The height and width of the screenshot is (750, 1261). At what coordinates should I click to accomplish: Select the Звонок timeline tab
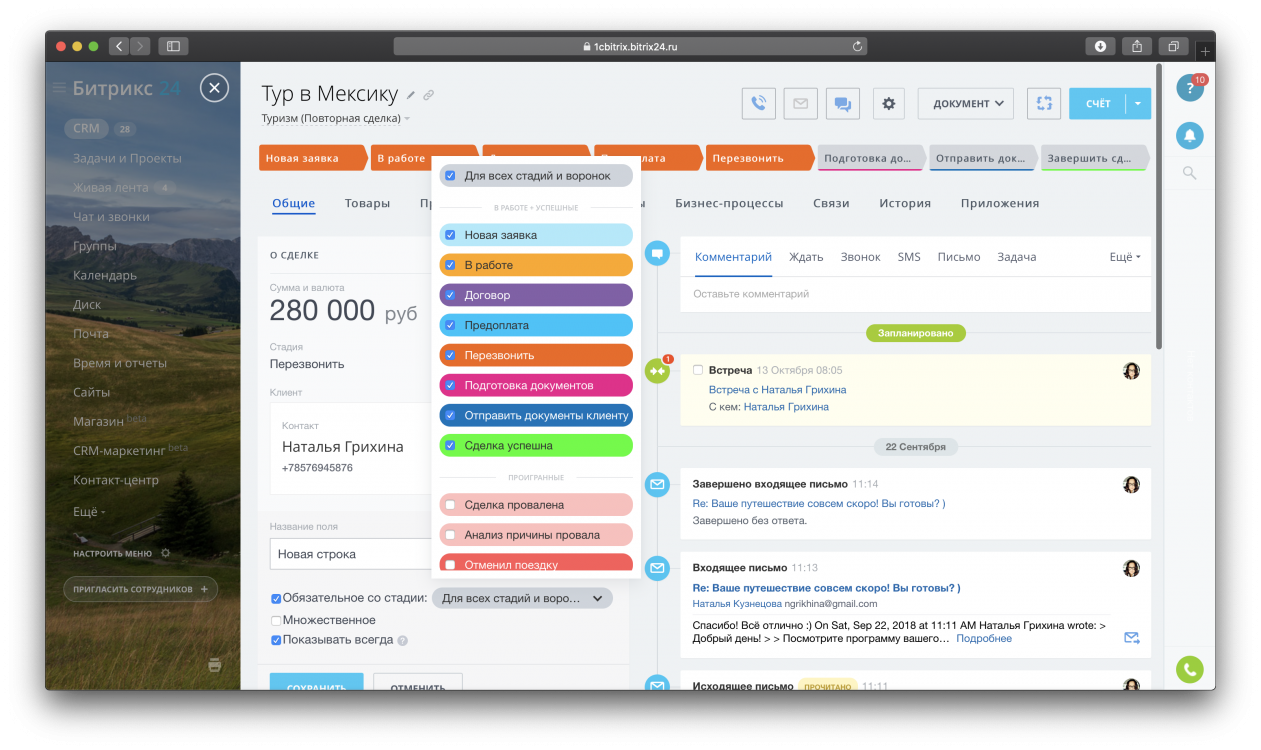[x=860, y=257]
